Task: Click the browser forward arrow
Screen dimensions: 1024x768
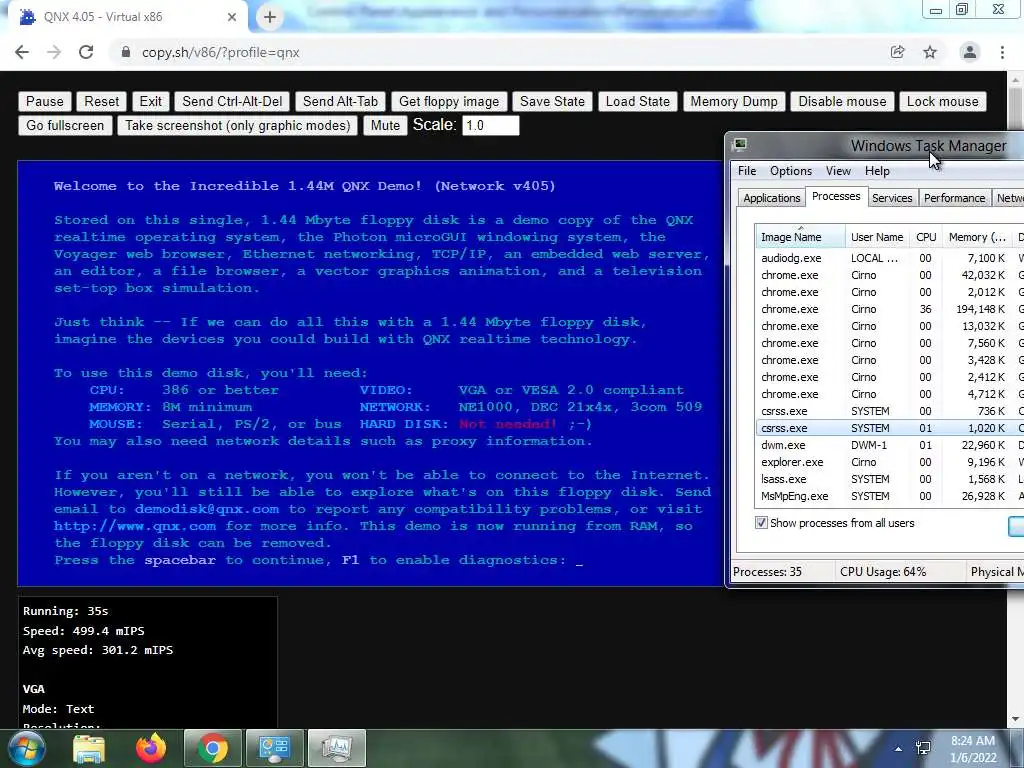Action: pos(54,52)
